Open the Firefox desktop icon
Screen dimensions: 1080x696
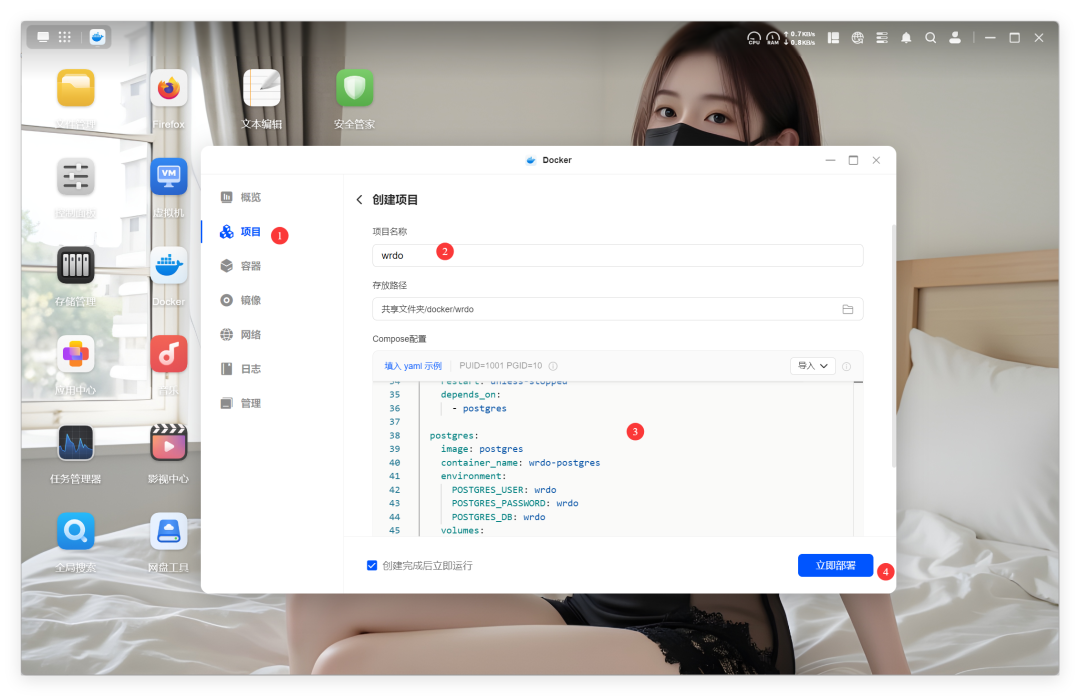(x=169, y=88)
